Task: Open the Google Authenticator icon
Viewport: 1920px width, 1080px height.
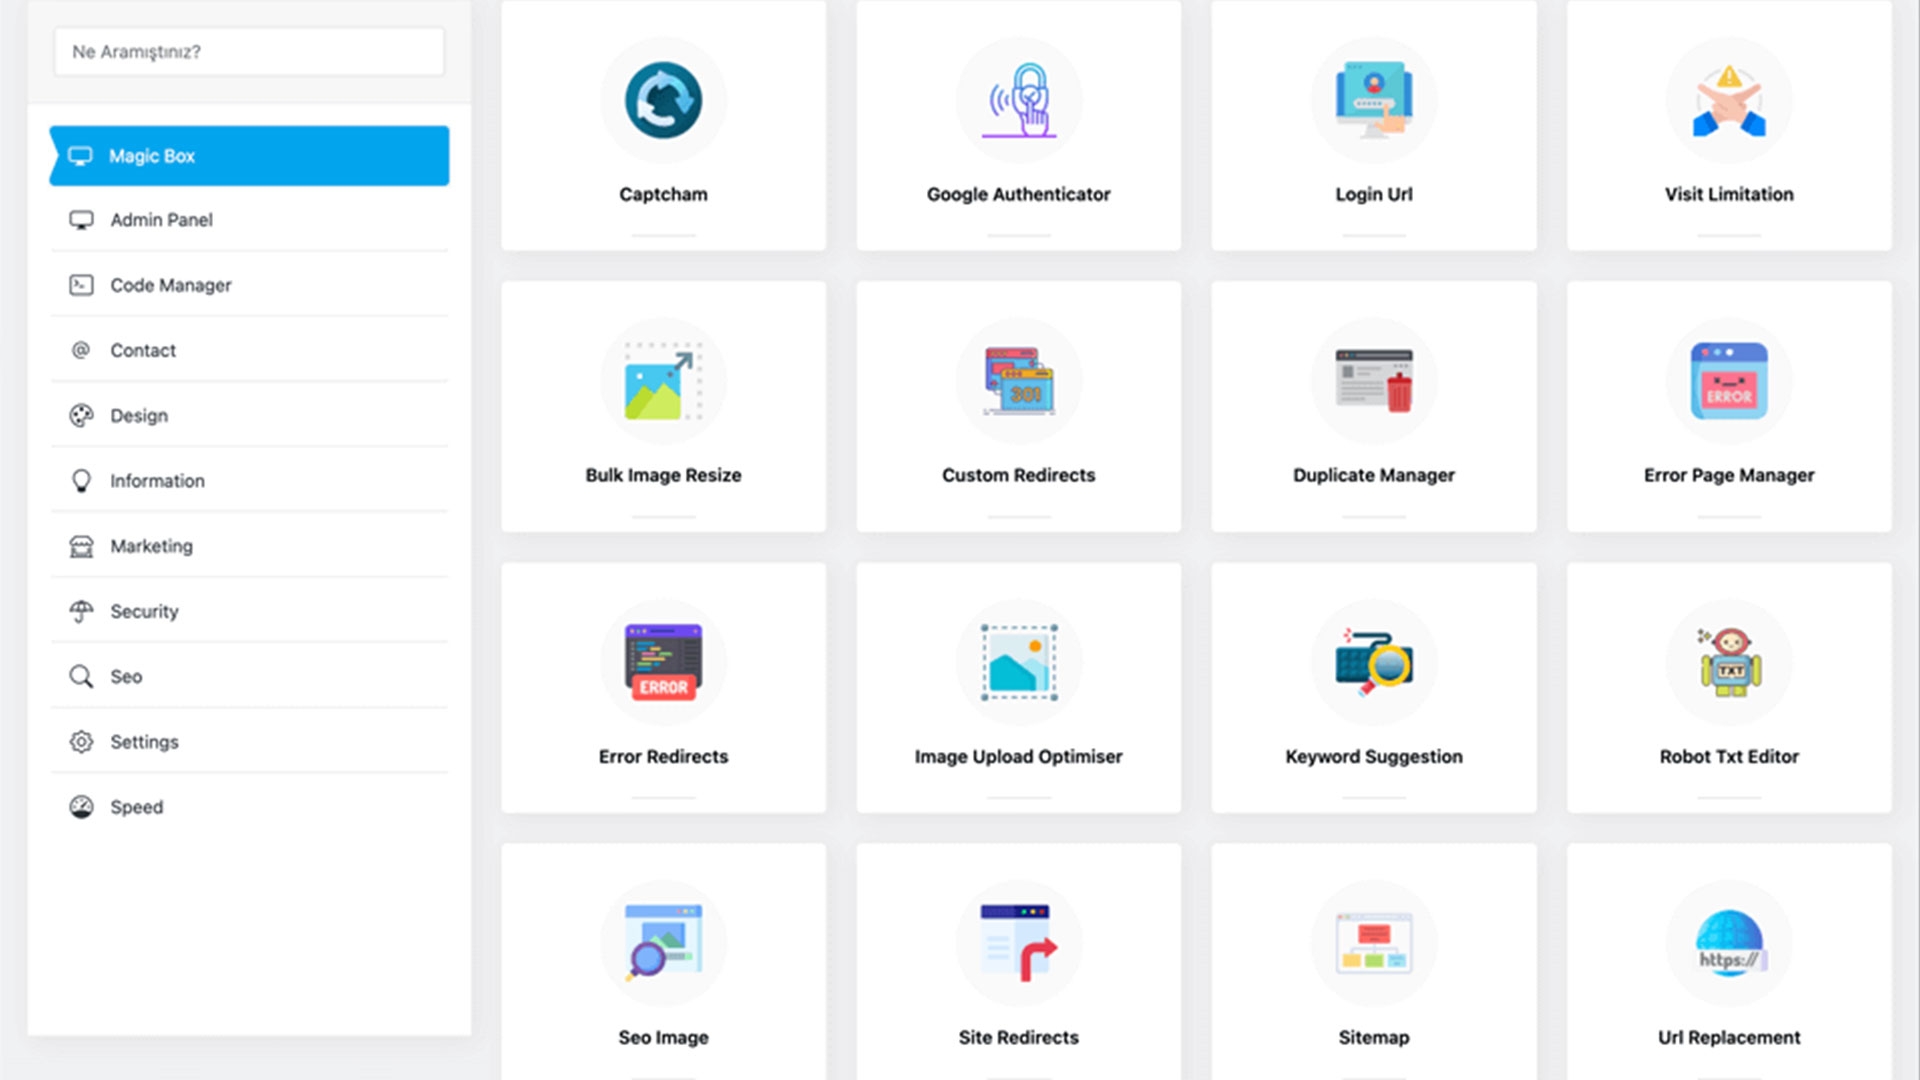Action: tap(1018, 100)
